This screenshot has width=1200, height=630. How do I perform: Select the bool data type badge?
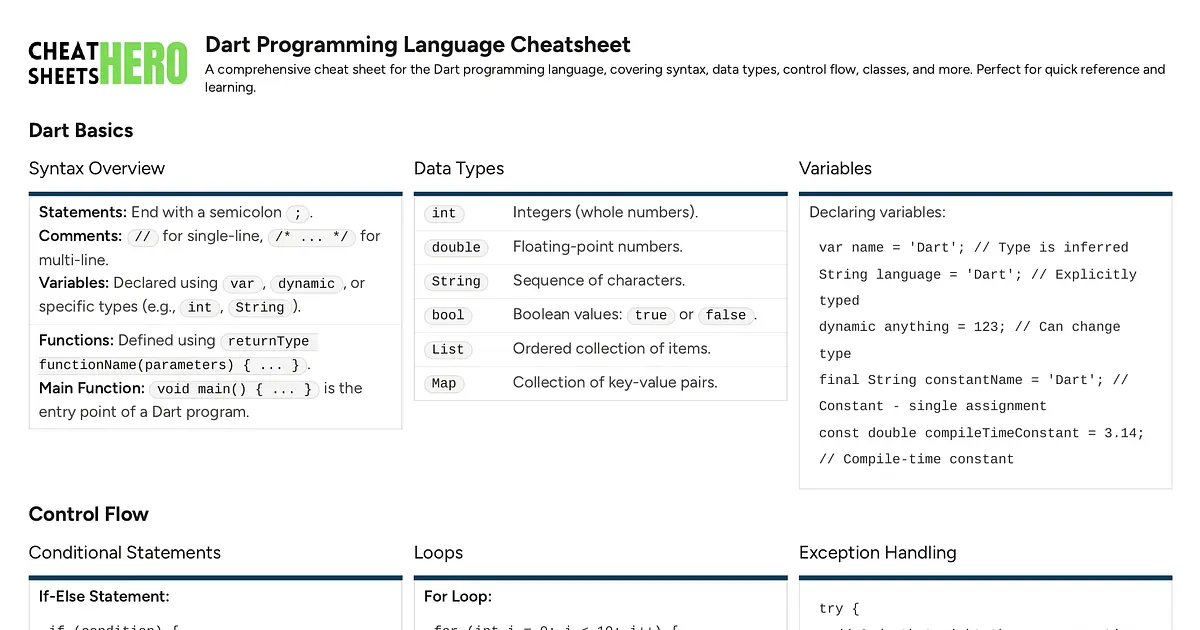[x=447, y=315]
